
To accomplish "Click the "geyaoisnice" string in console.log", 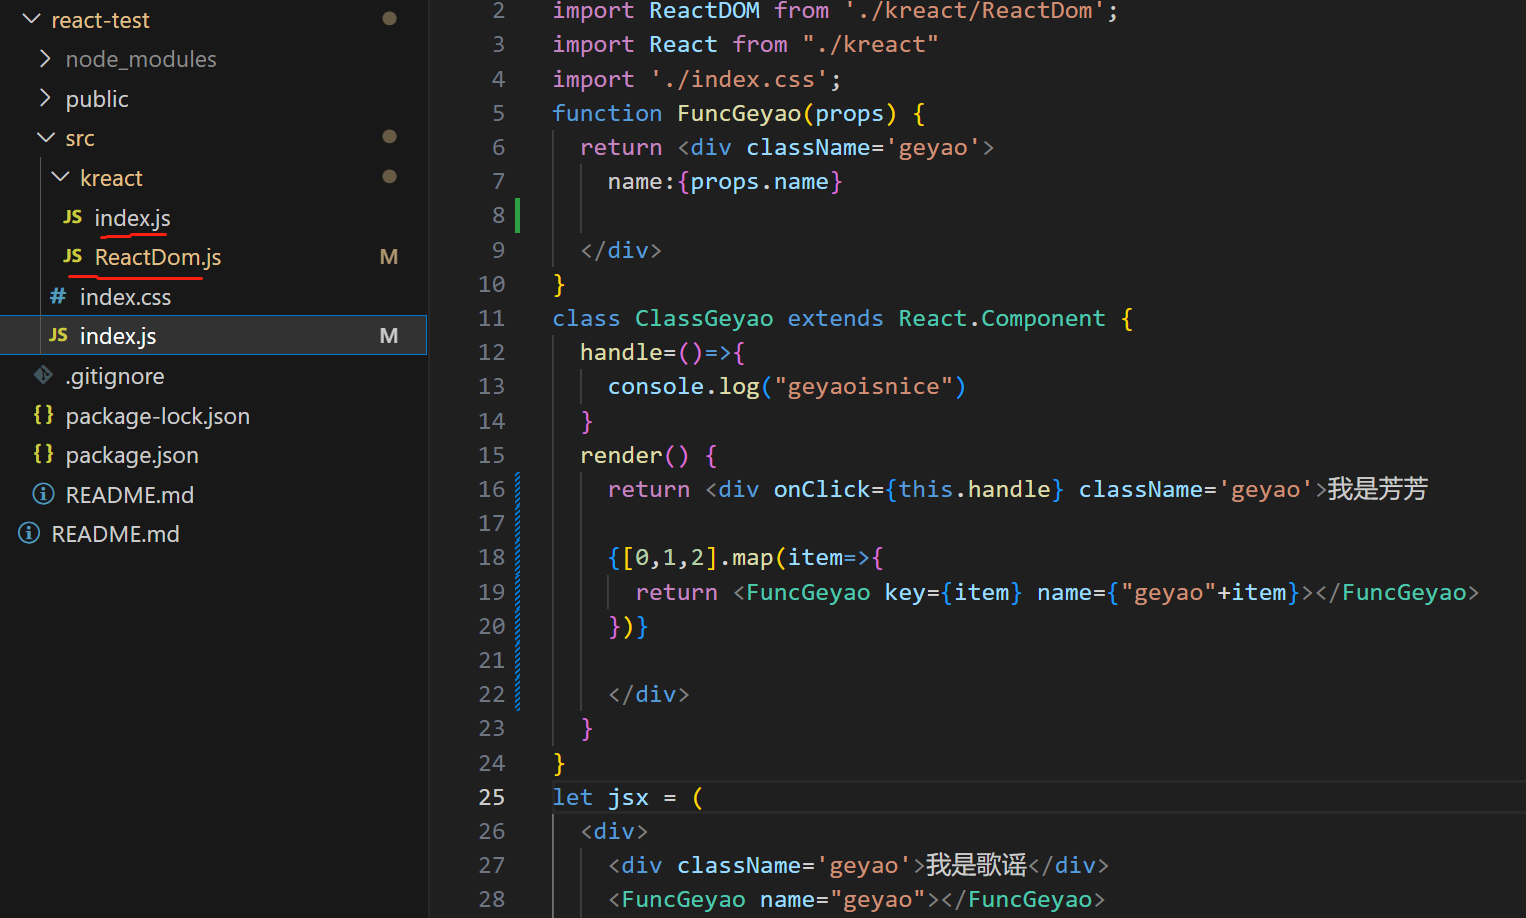I will 863,386.
